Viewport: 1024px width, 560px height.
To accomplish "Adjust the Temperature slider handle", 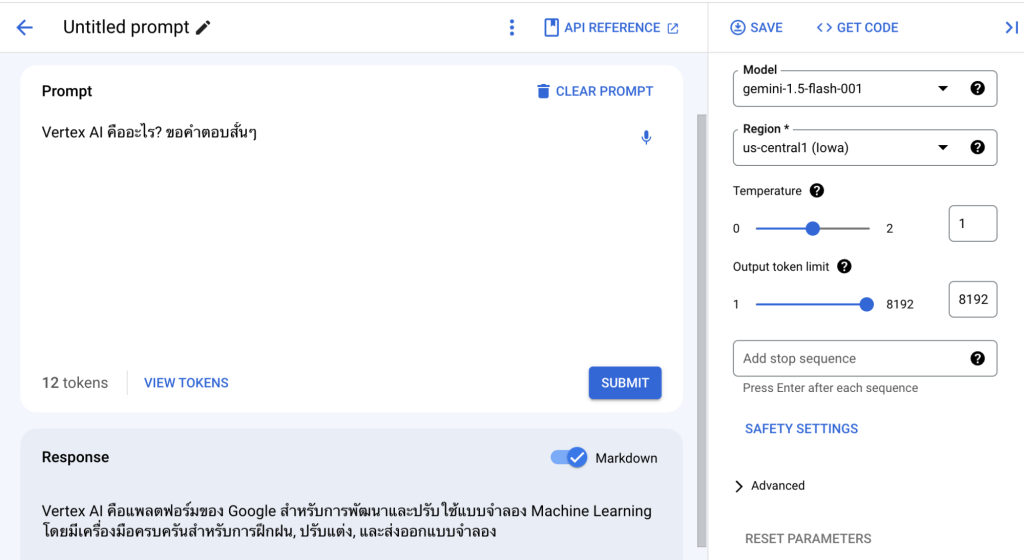I will tap(812, 228).
